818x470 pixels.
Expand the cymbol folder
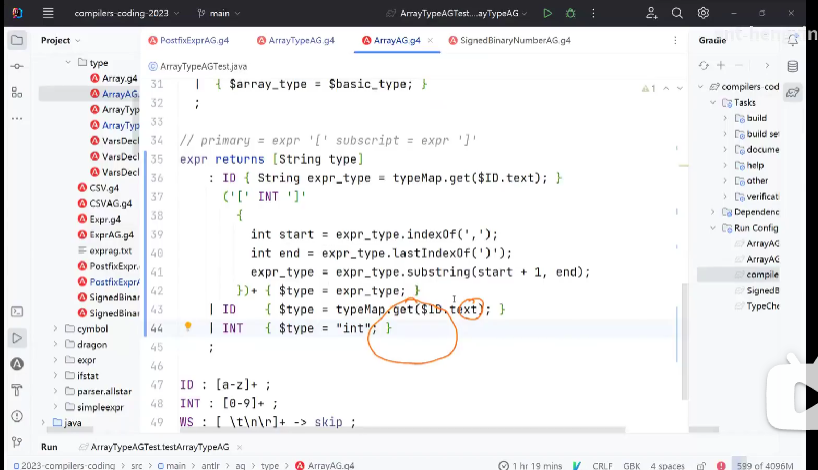(55, 329)
